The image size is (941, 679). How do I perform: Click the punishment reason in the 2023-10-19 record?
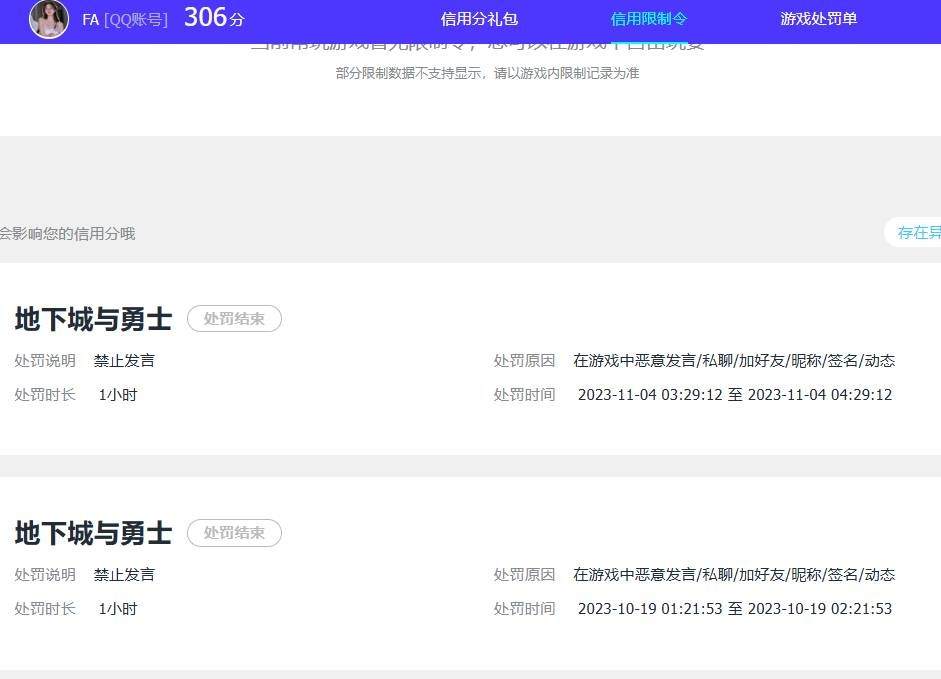(734, 575)
